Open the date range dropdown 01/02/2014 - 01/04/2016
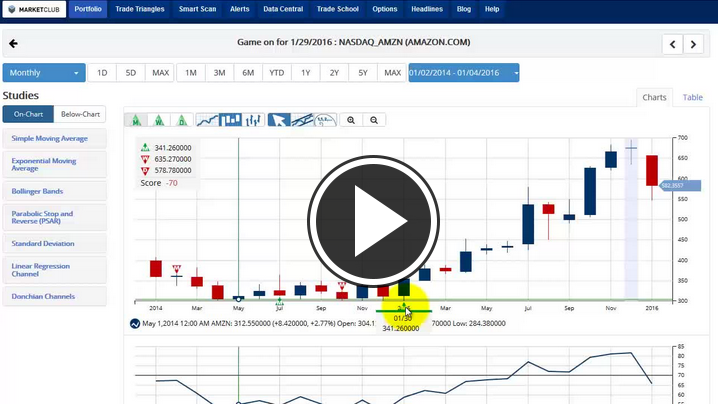This screenshot has height=404, width=718. click(464, 73)
